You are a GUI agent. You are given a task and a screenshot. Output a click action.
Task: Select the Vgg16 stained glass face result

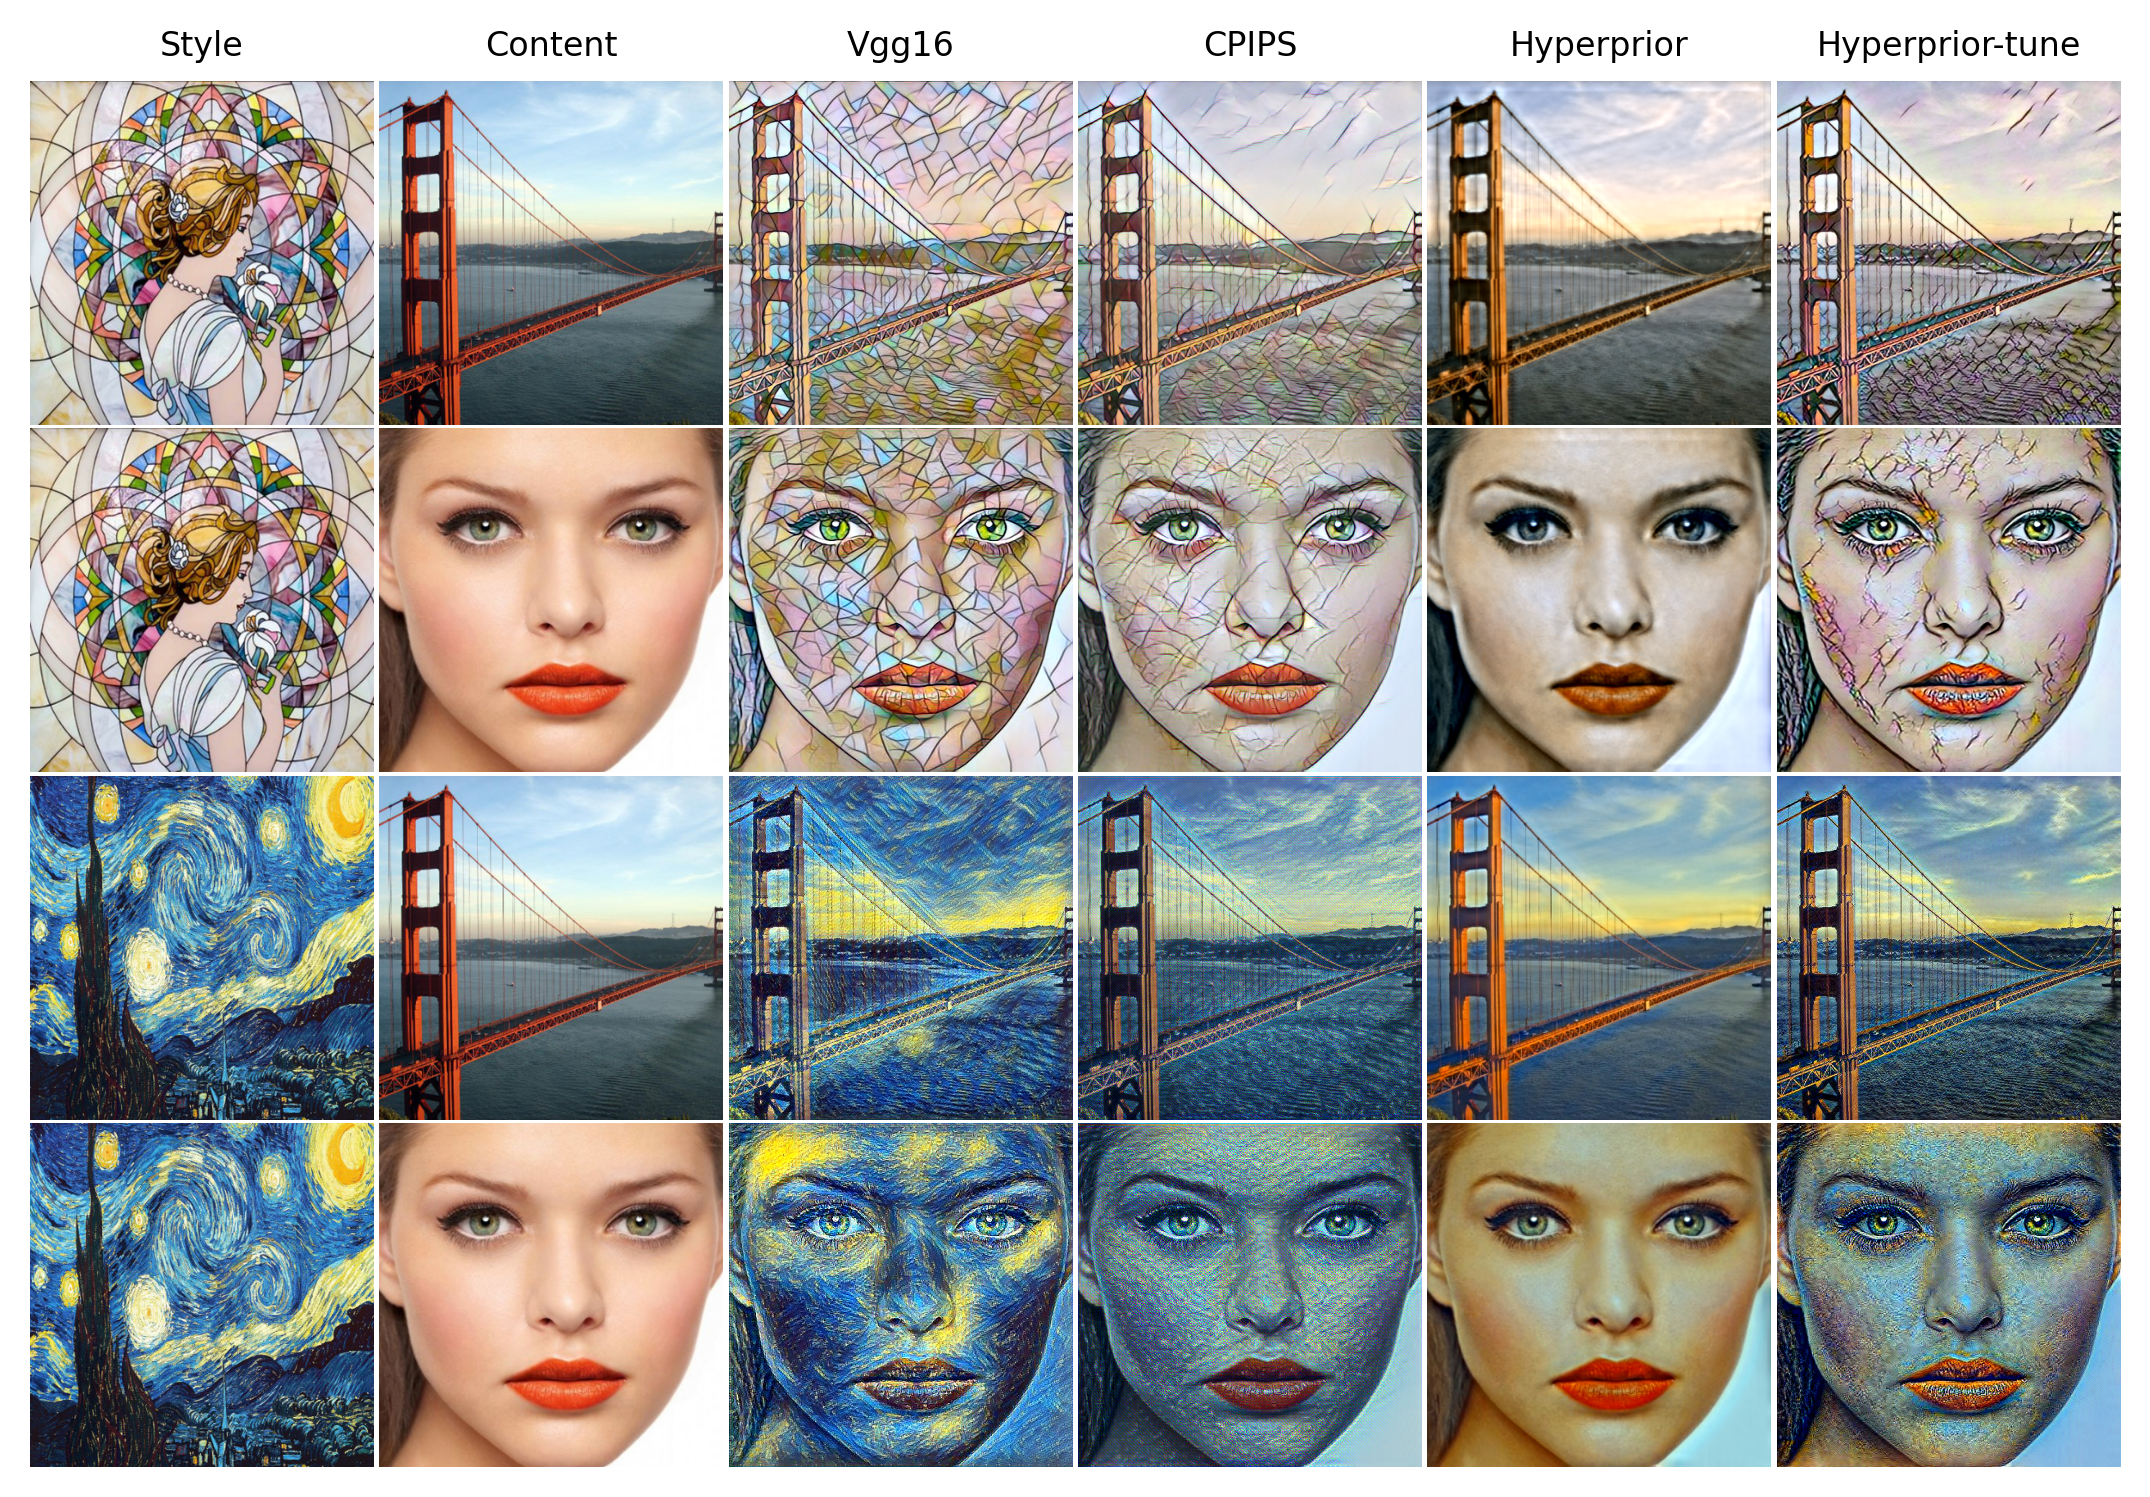tap(900, 600)
